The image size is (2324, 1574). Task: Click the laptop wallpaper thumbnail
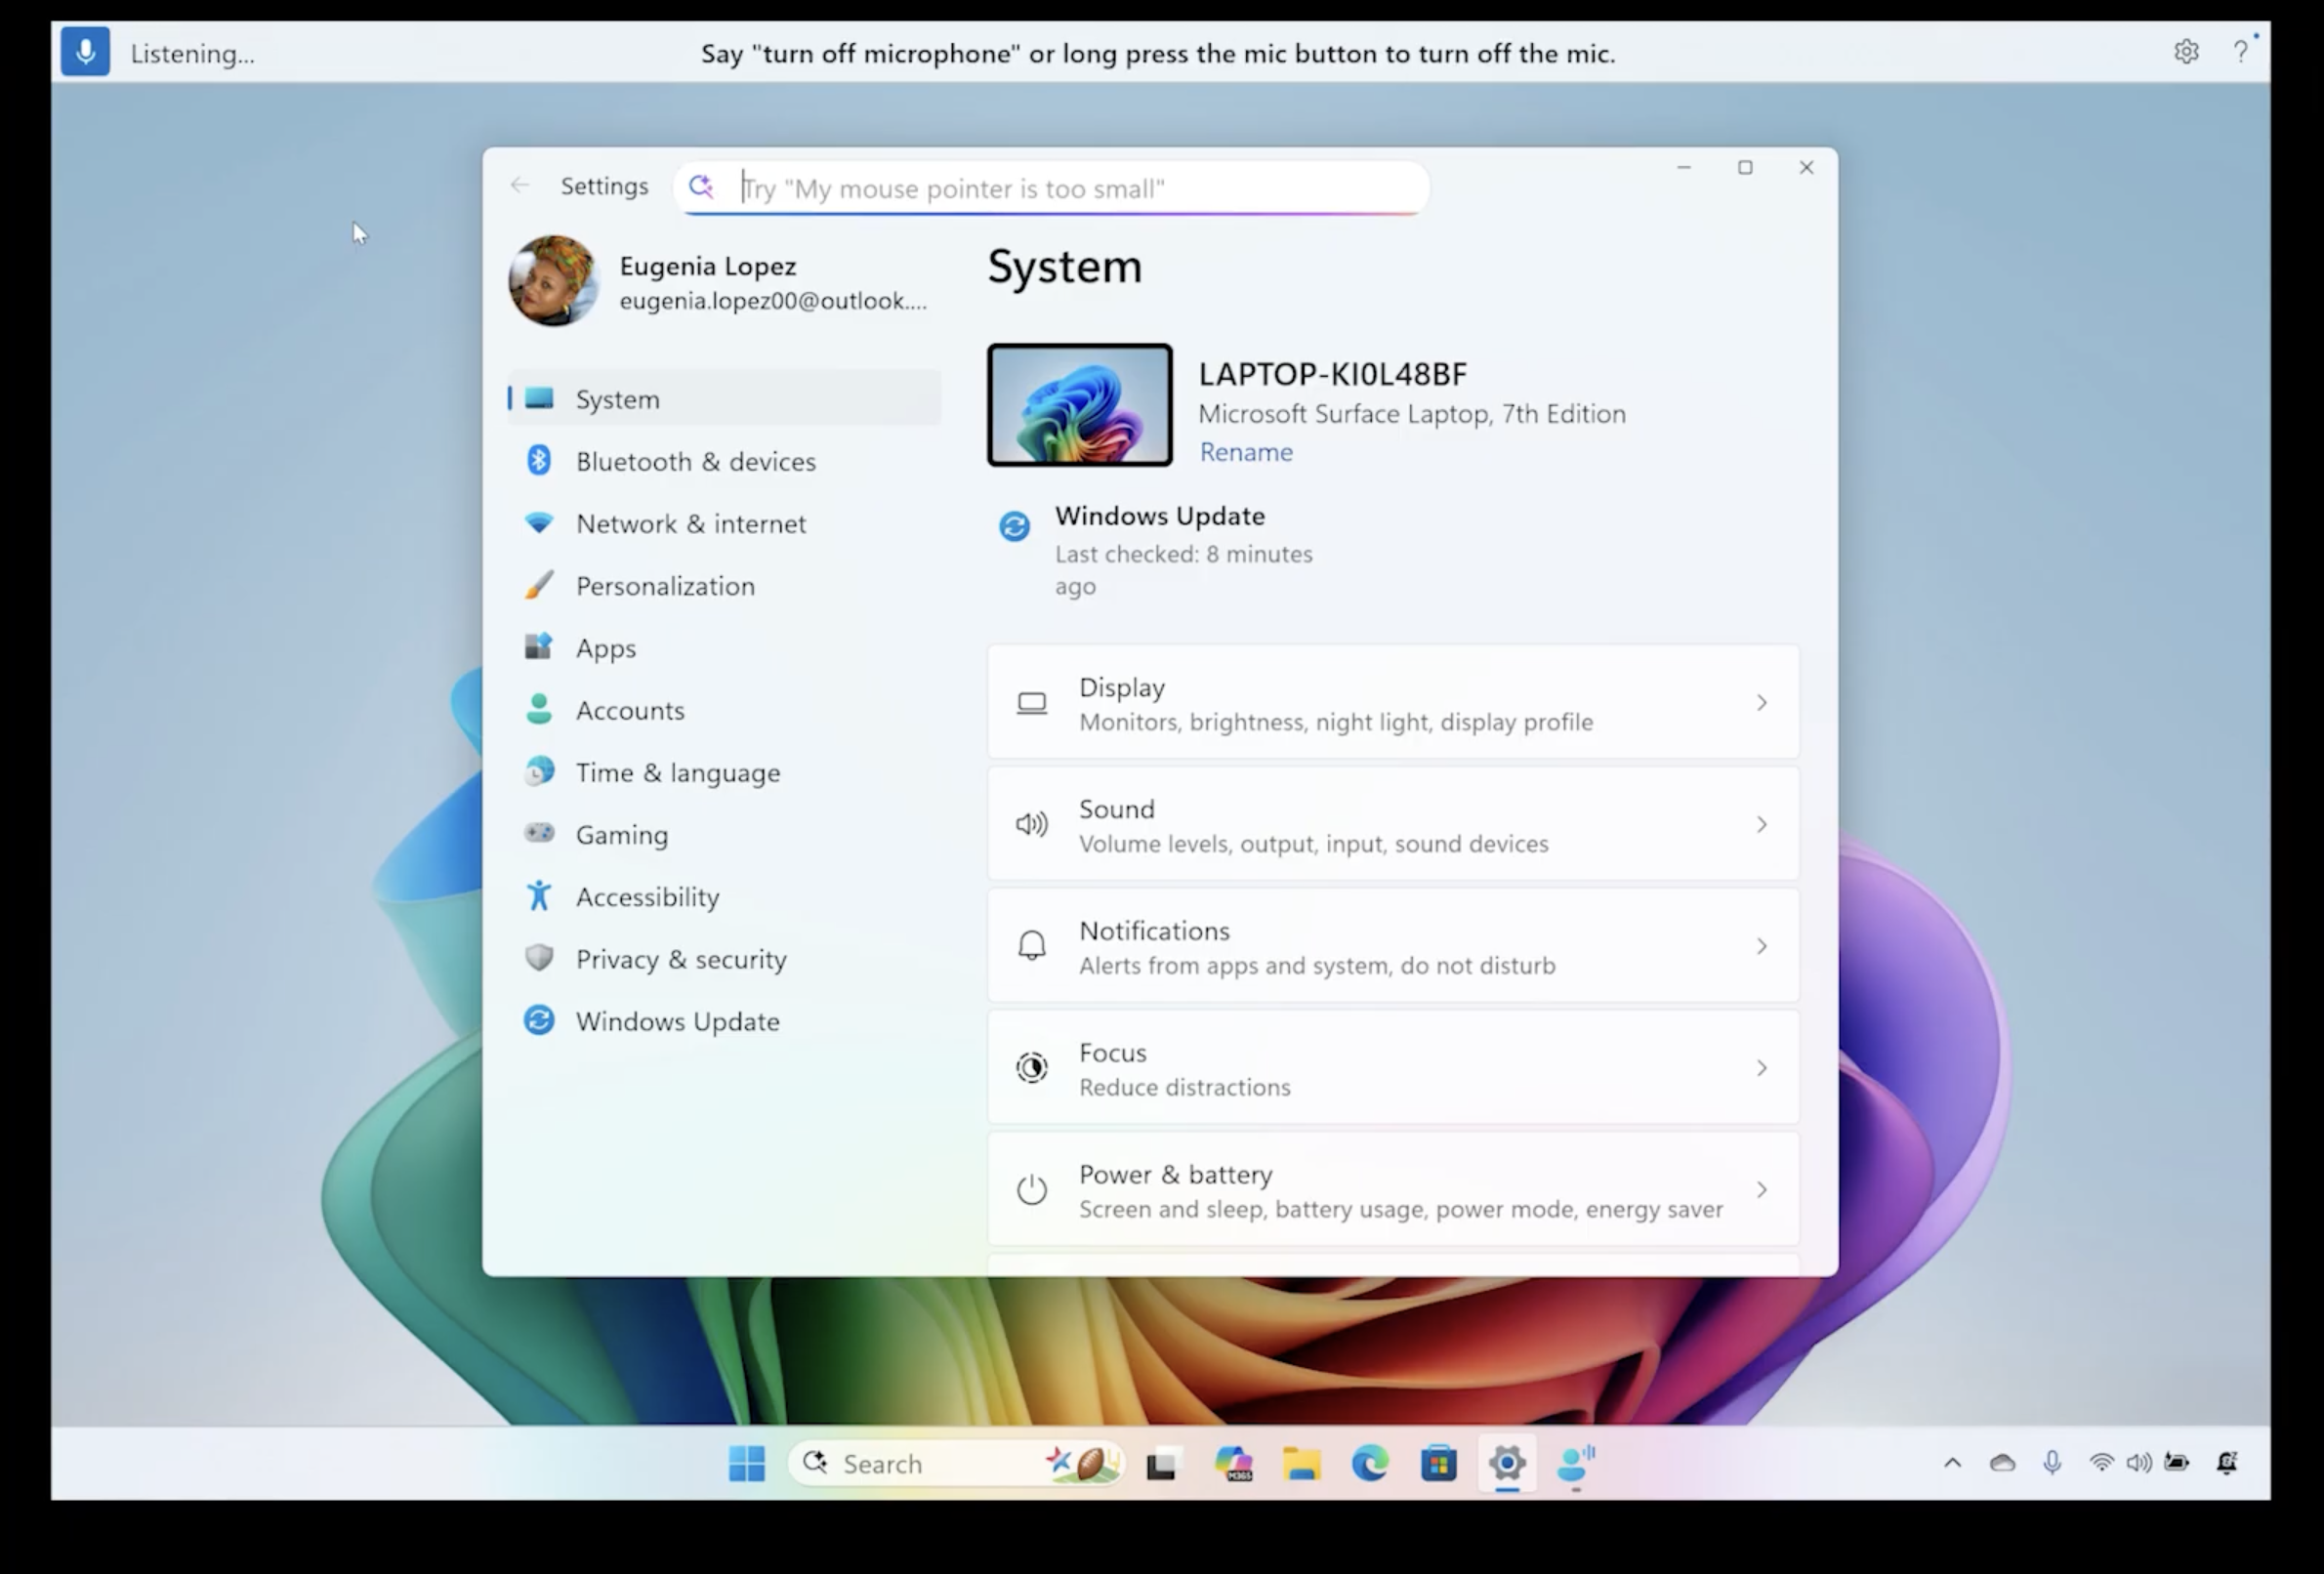1080,405
